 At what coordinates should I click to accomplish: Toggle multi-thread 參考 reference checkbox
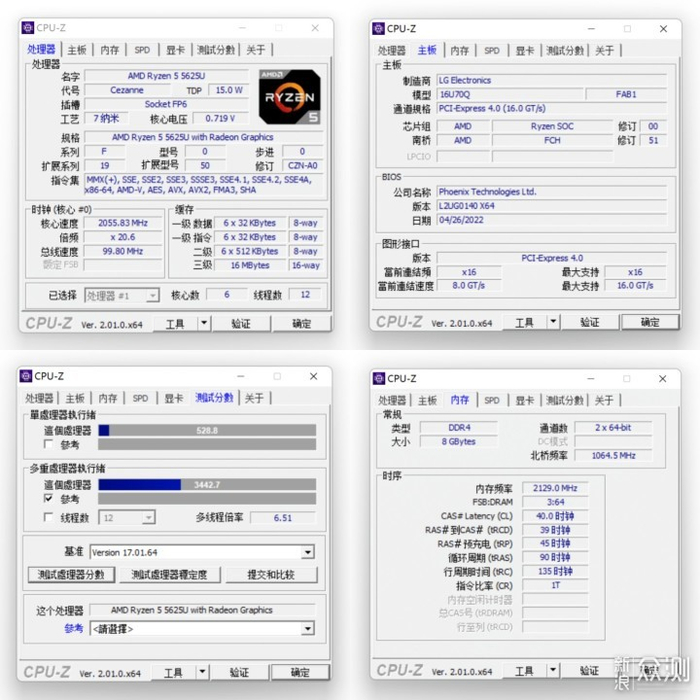tap(48, 498)
